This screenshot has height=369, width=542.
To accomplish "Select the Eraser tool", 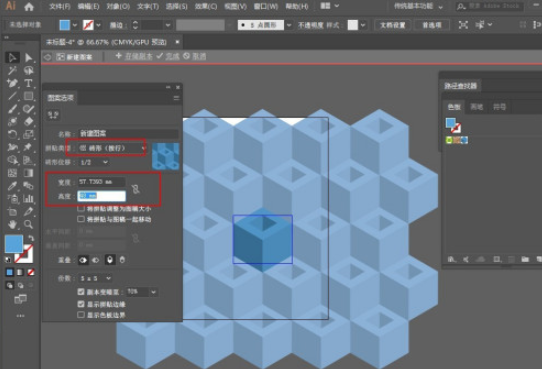I will pyautogui.click(x=28, y=122).
